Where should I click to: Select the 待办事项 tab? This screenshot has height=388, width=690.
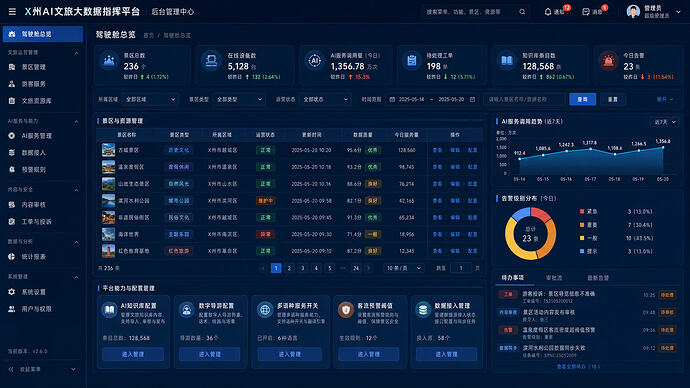tap(513, 278)
